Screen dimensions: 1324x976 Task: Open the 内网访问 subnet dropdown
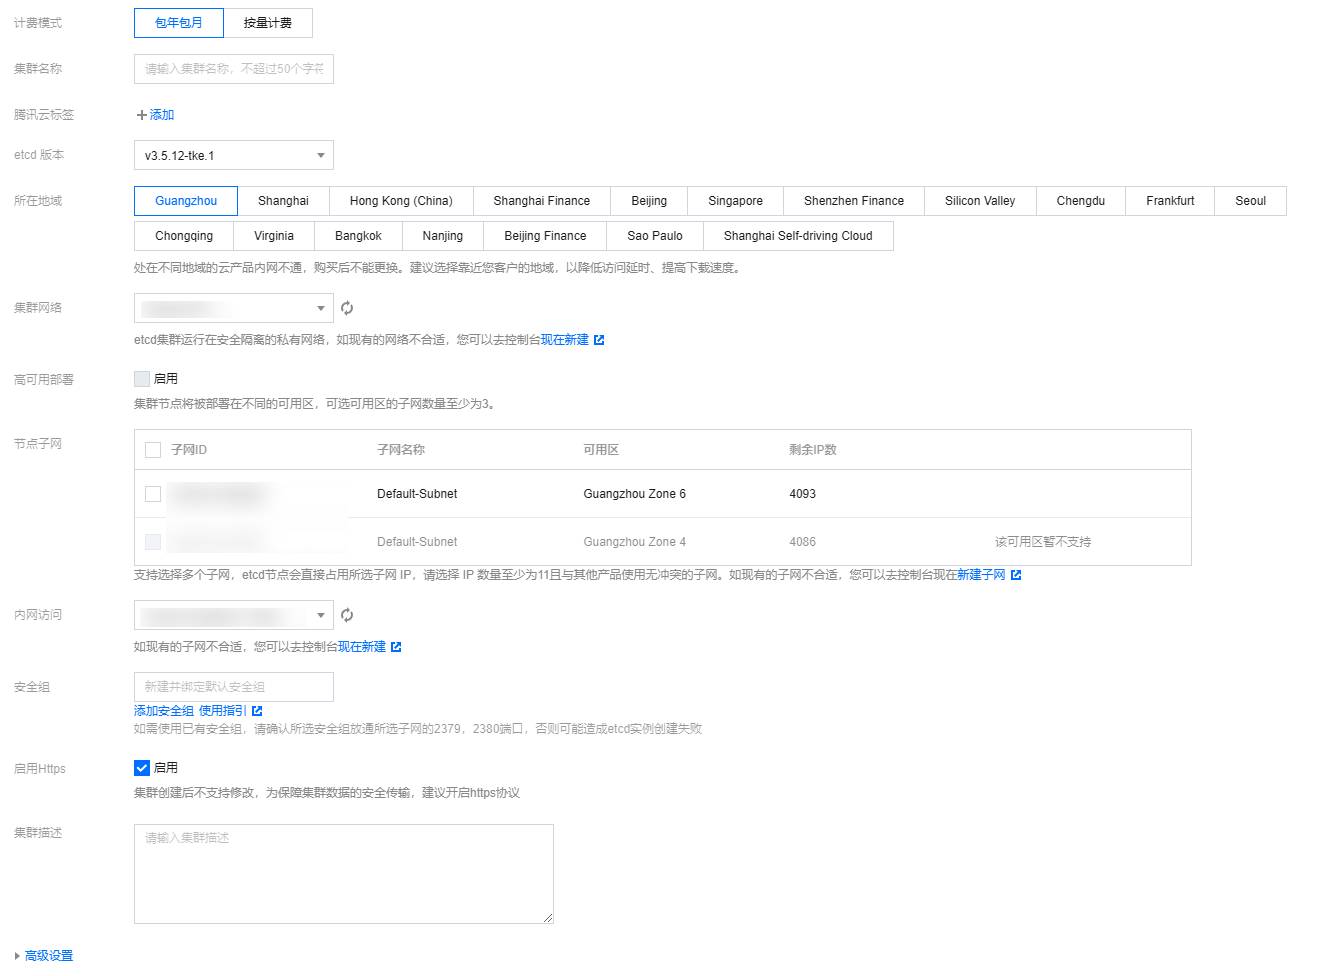click(234, 615)
